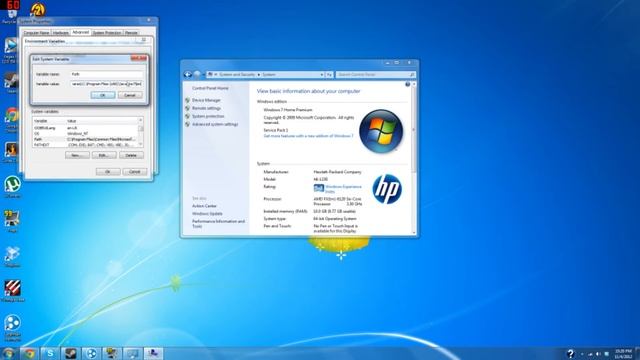Click the vertical scrollbar in System window

(x=413, y=158)
